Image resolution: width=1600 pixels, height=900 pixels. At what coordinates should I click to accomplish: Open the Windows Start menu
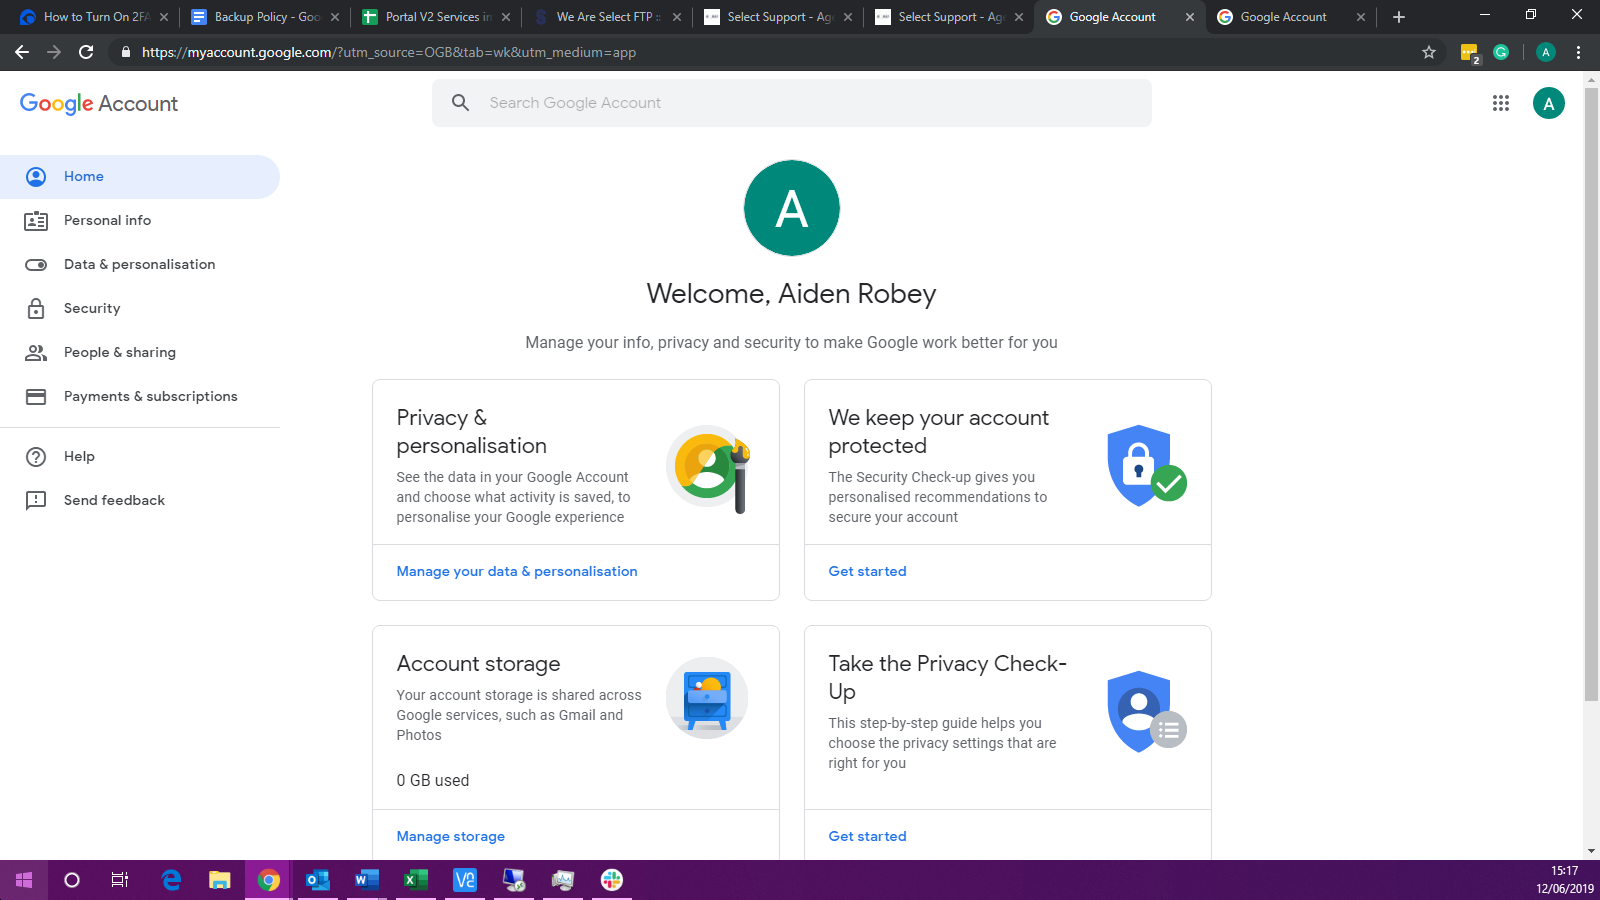pyautogui.click(x=24, y=880)
